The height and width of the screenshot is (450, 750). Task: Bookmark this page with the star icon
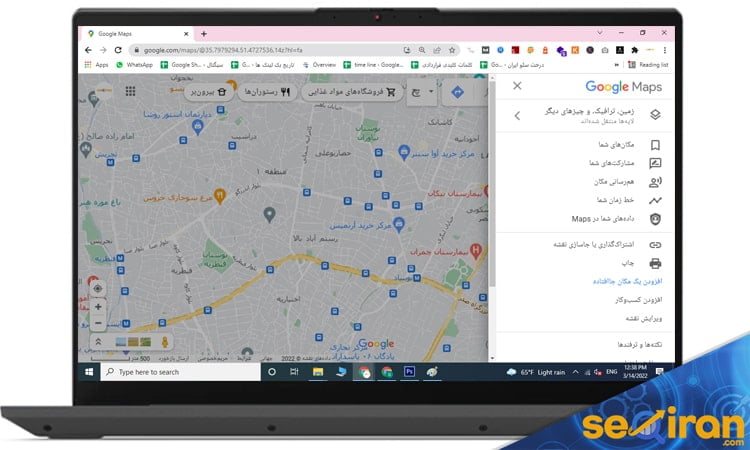click(452, 50)
